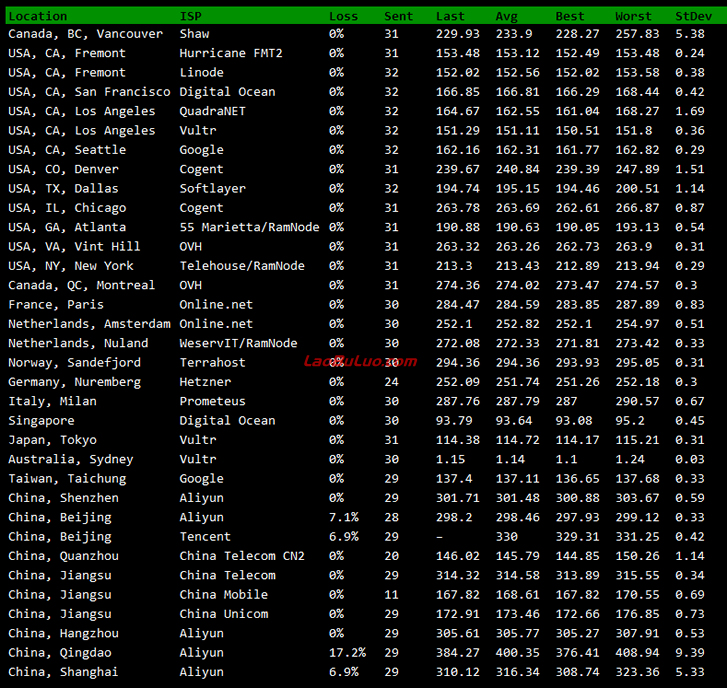Select USA, CA, San Francisco location
727x688 pixels.
(89, 92)
